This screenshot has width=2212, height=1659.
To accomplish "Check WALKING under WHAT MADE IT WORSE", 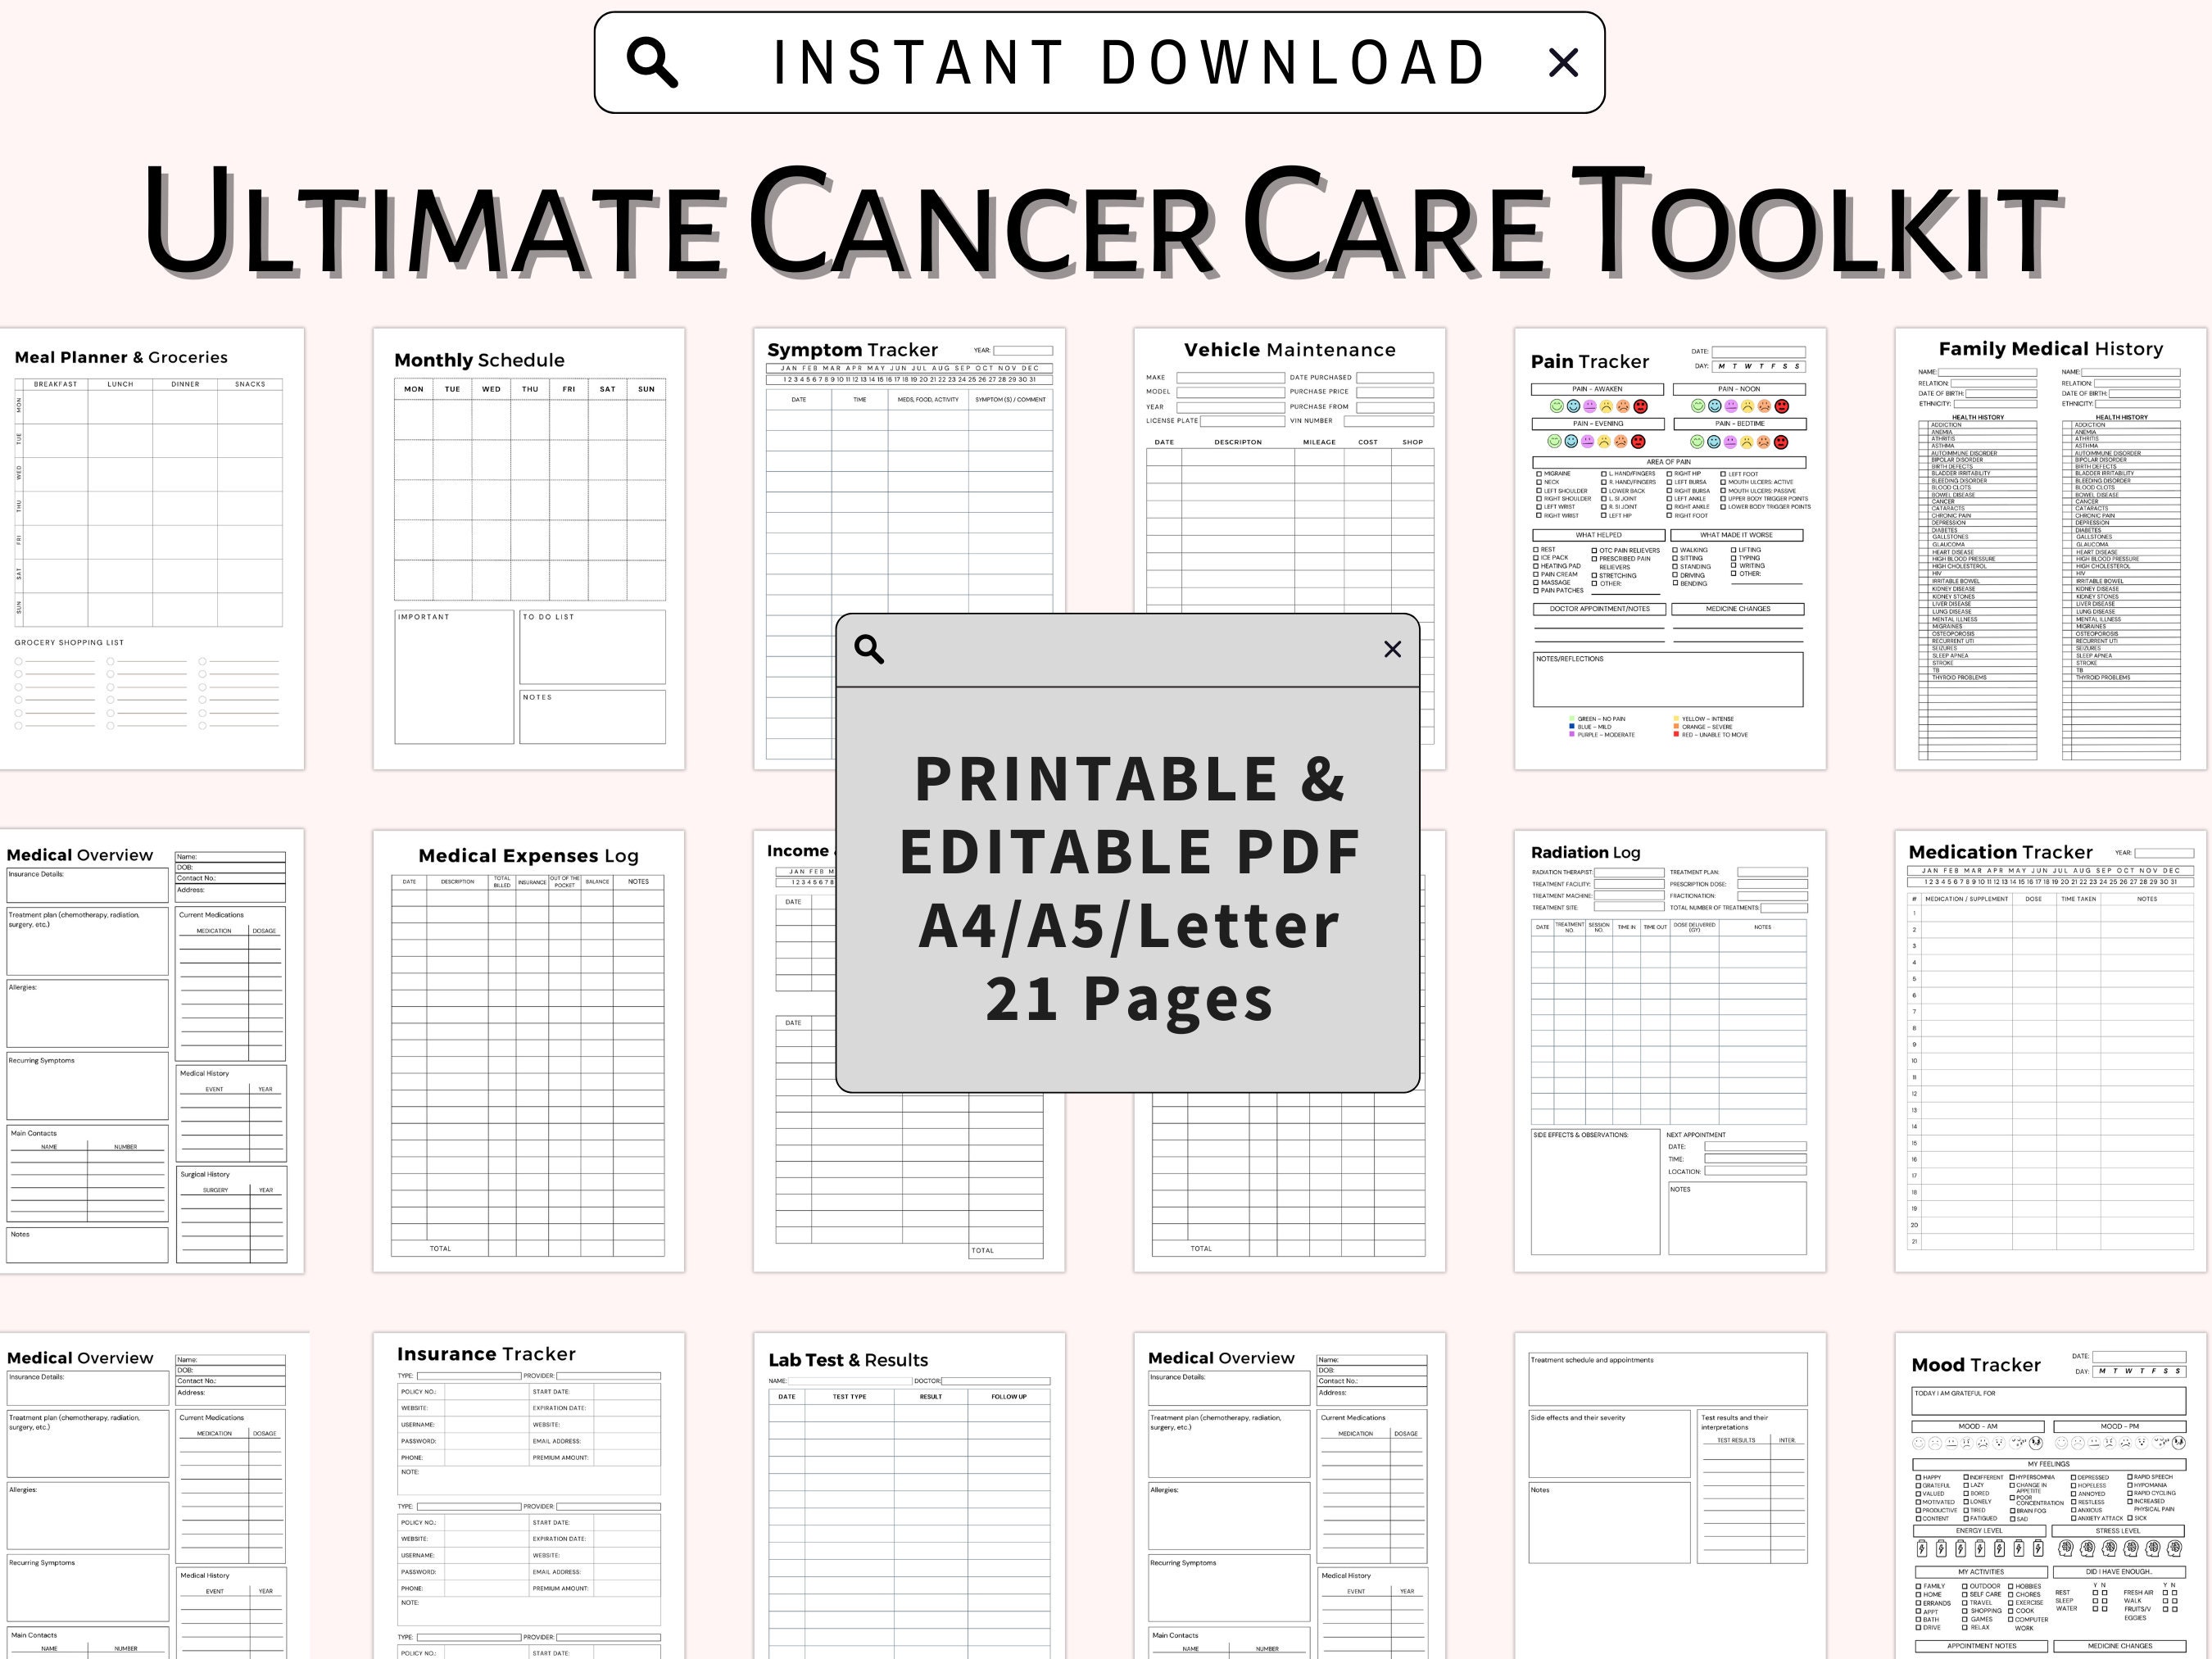I will coord(1675,551).
